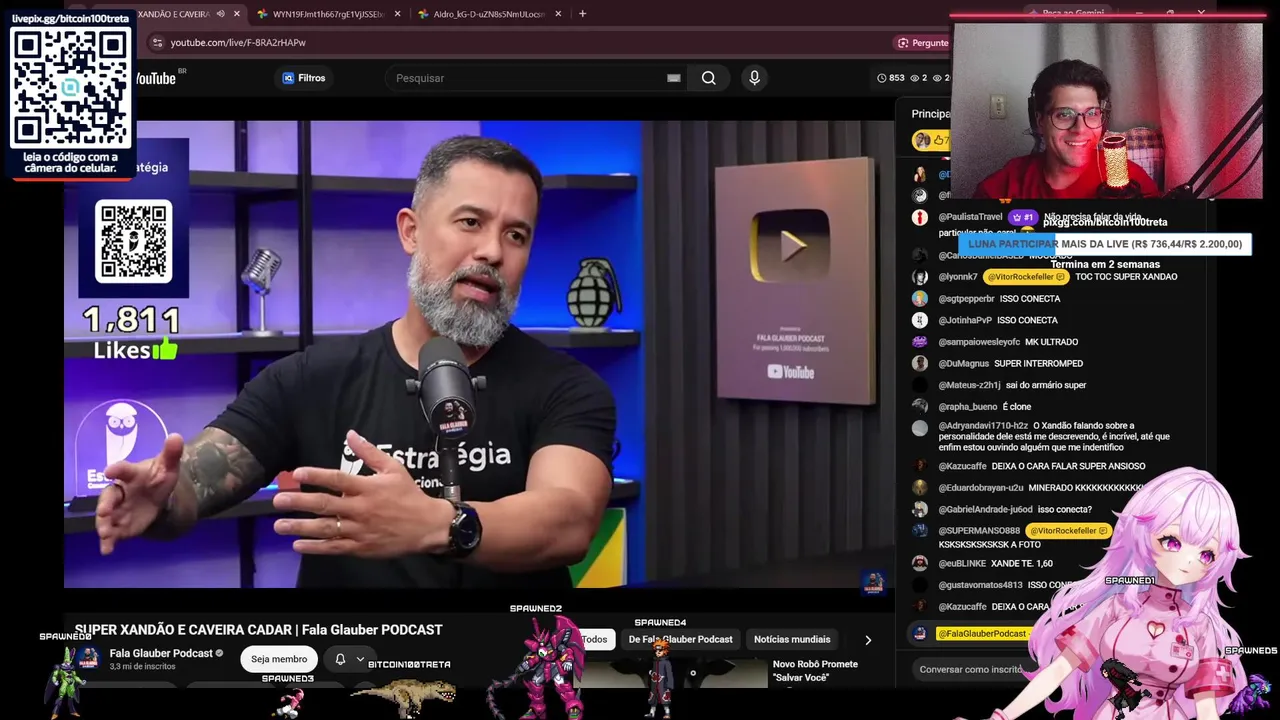Click the YouTube logo
The image size is (1280, 720).
click(x=156, y=78)
